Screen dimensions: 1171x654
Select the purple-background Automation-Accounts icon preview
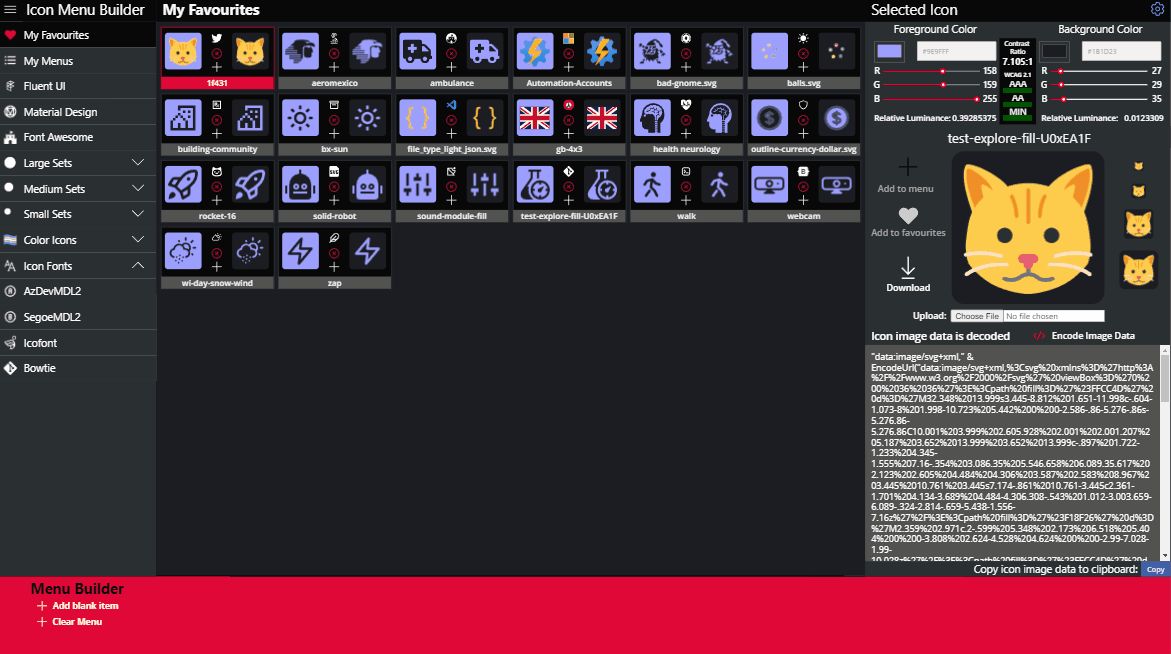click(535, 52)
